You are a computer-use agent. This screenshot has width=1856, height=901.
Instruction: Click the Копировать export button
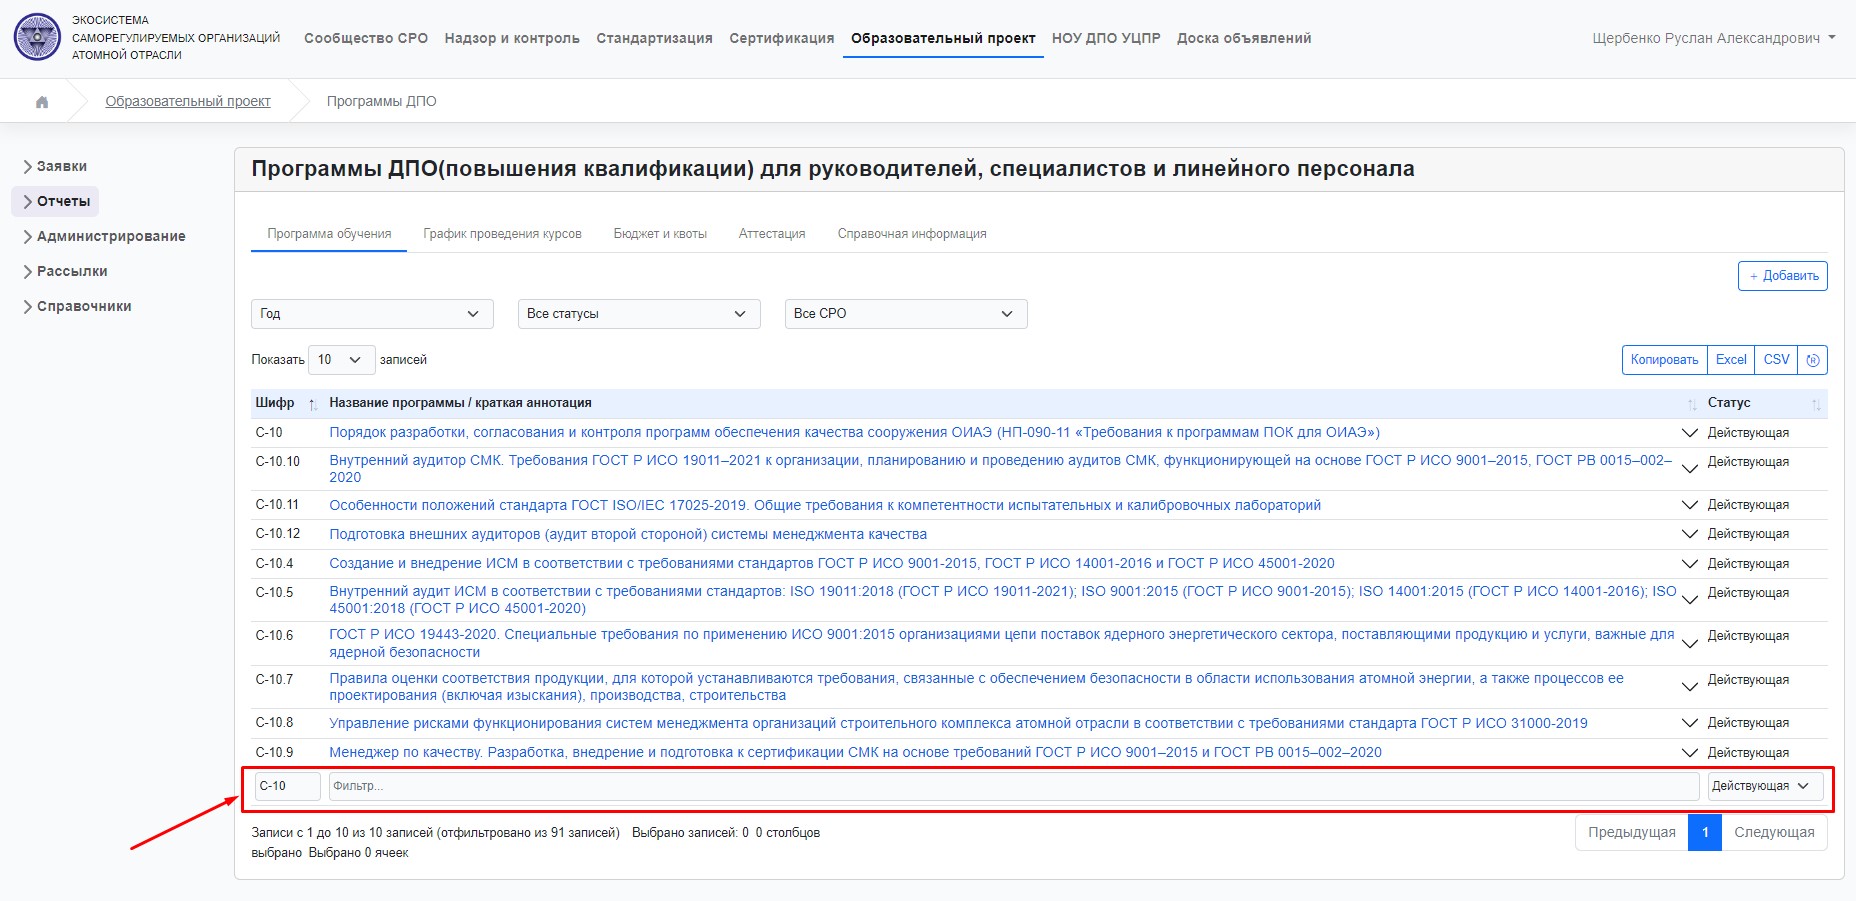1664,360
